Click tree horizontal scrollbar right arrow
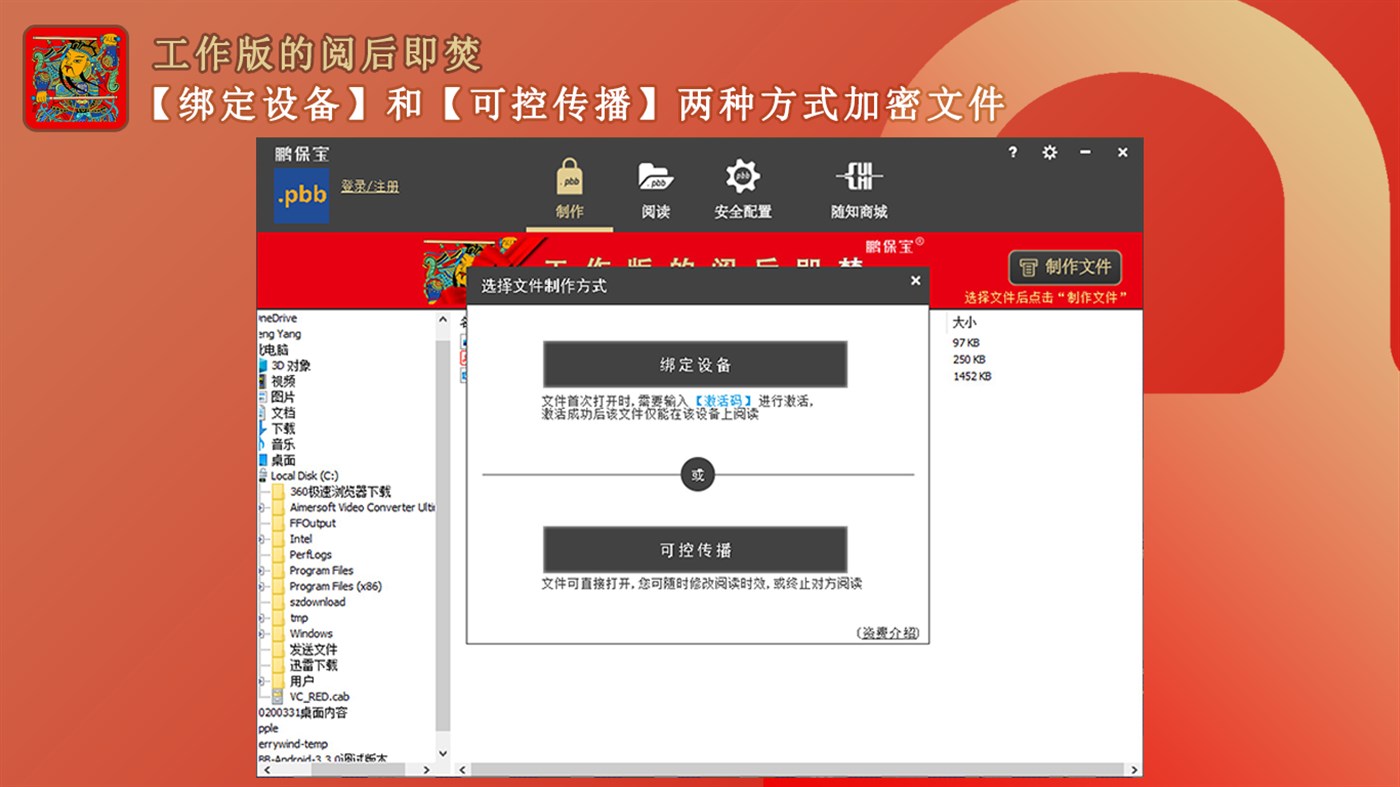 click(x=427, y=770)
